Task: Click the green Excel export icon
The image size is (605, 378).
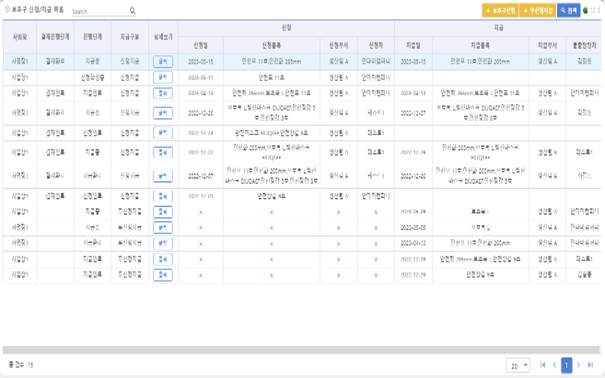Action: (585, 10)
